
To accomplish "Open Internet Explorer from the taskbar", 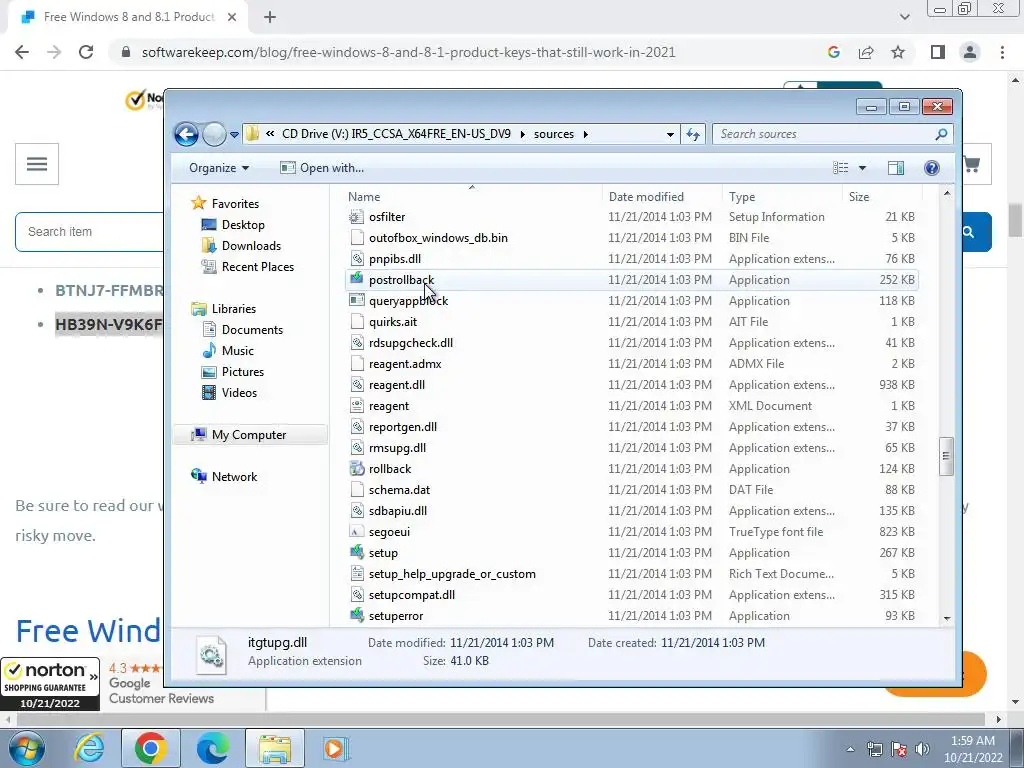I will point(89,748).
